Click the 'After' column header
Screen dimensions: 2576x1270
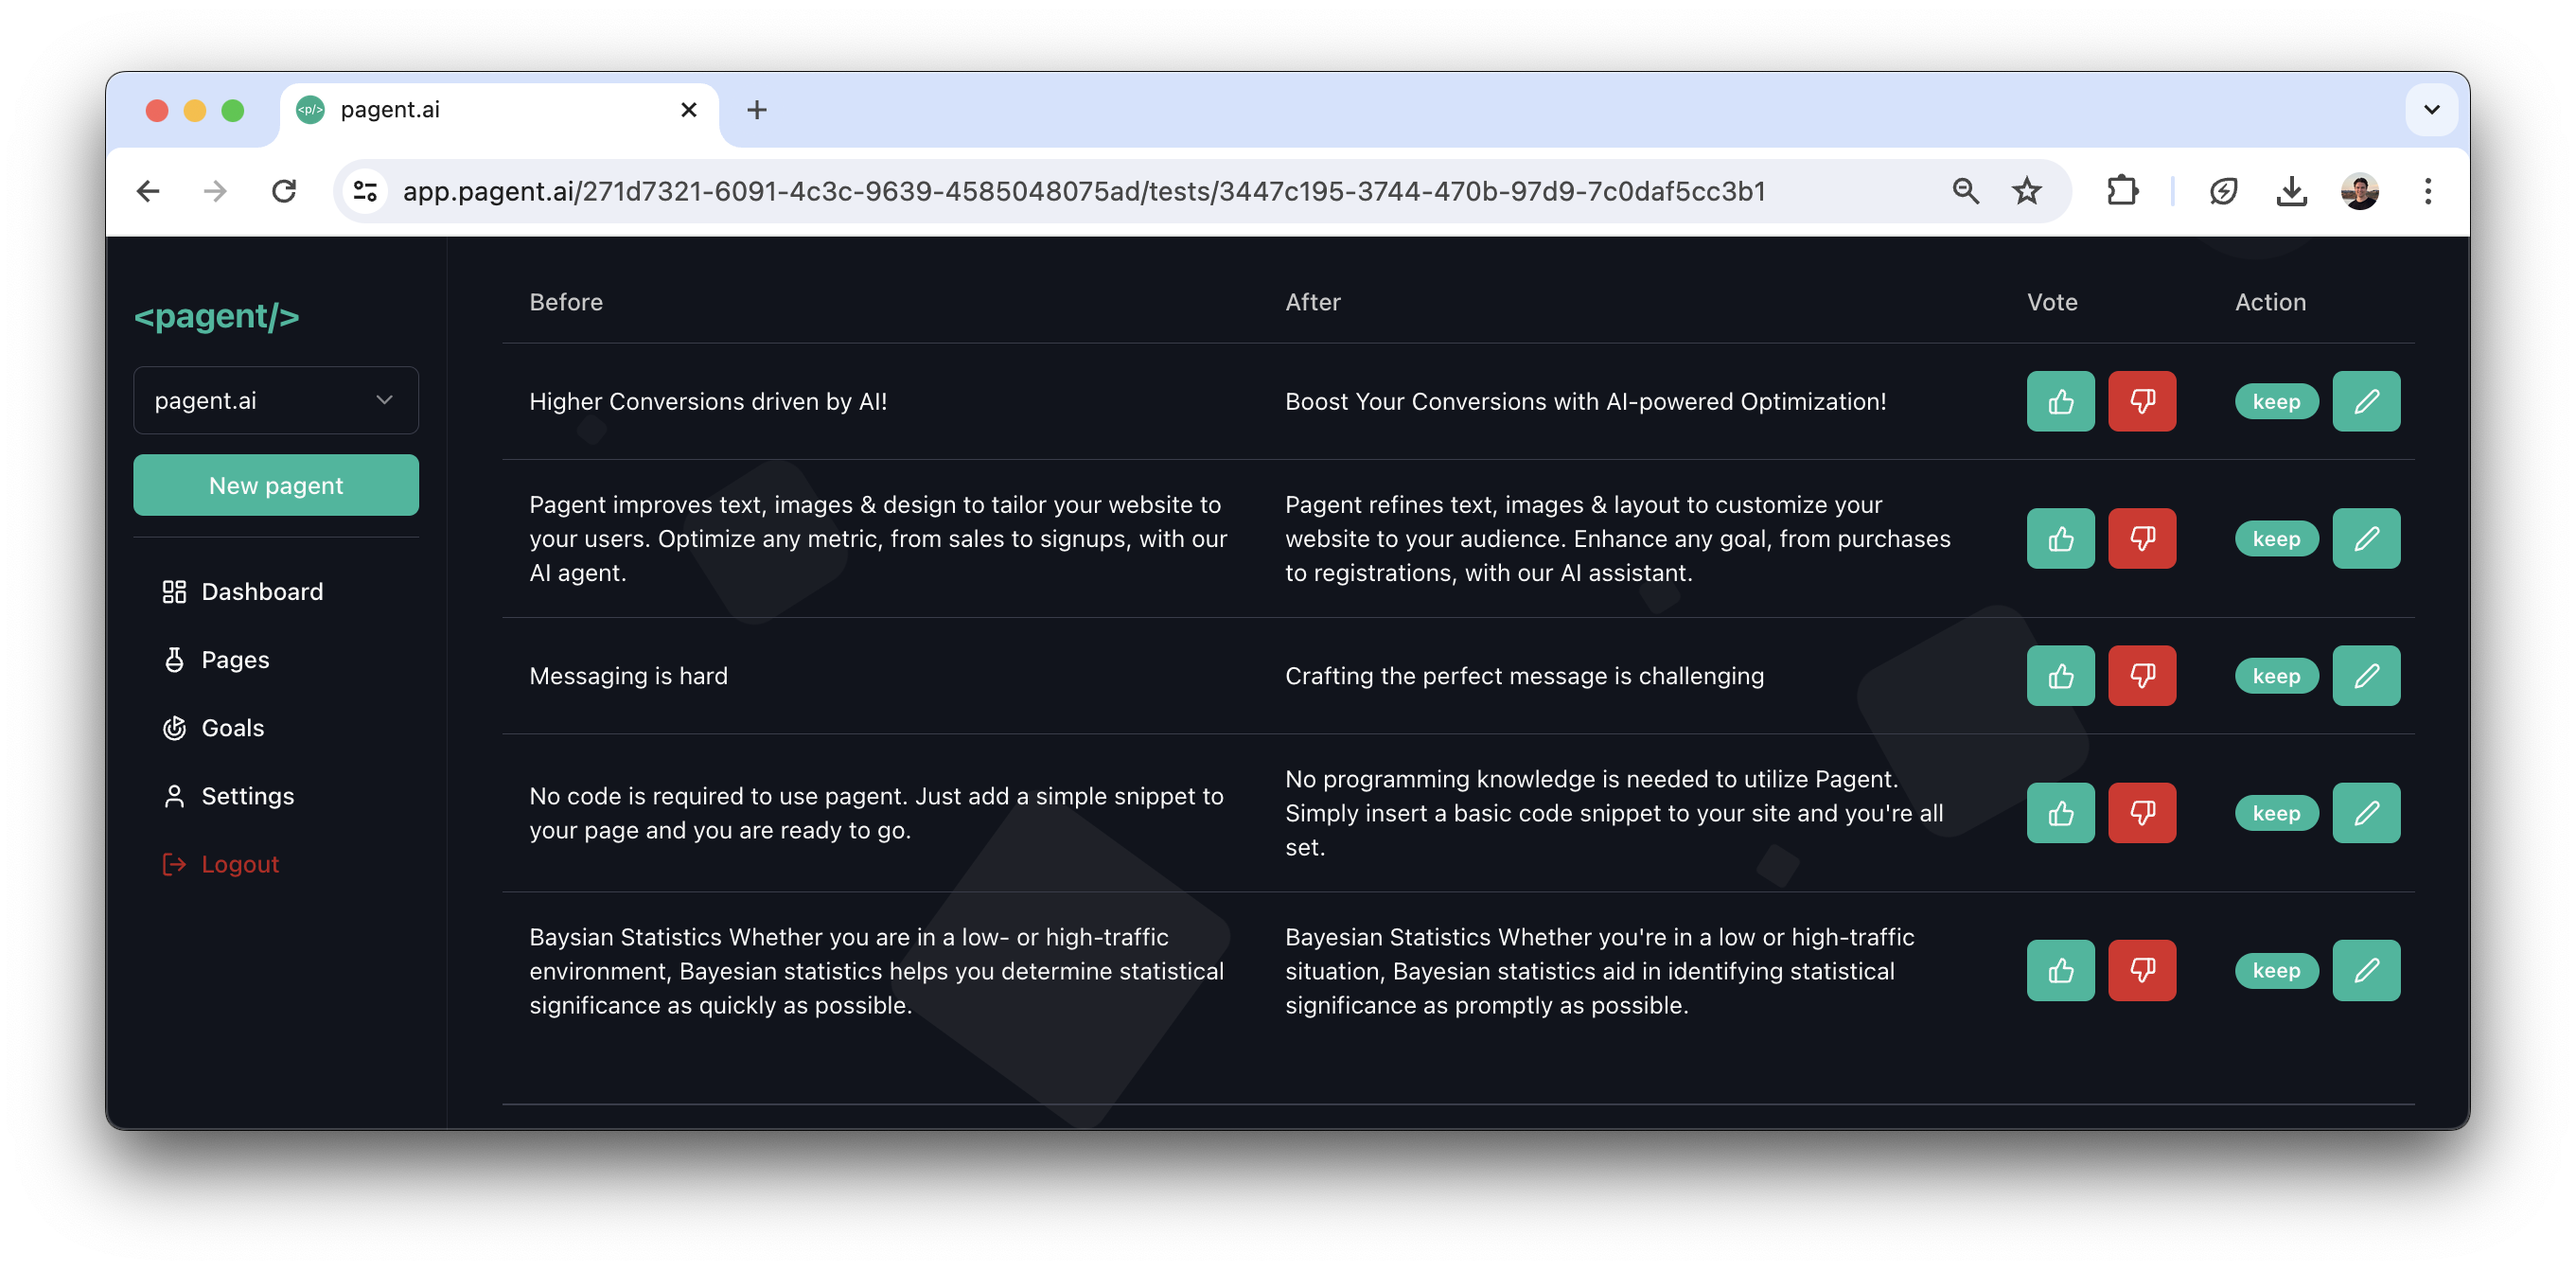1312,301
